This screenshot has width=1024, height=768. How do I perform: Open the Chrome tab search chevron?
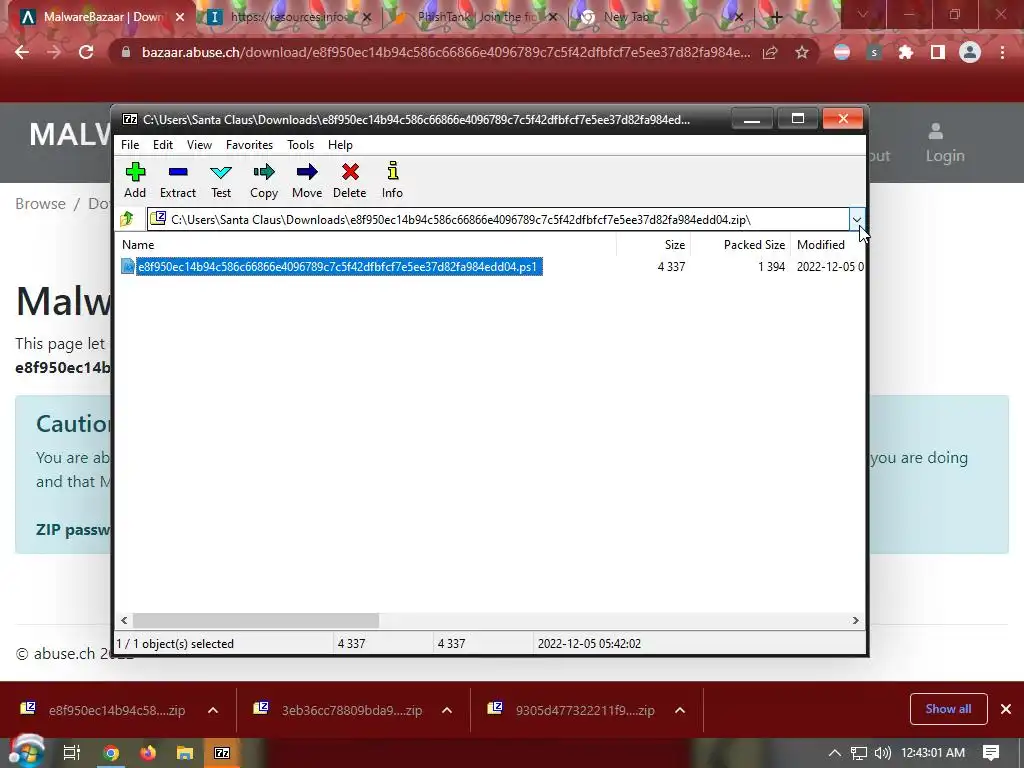click(862, 15)
